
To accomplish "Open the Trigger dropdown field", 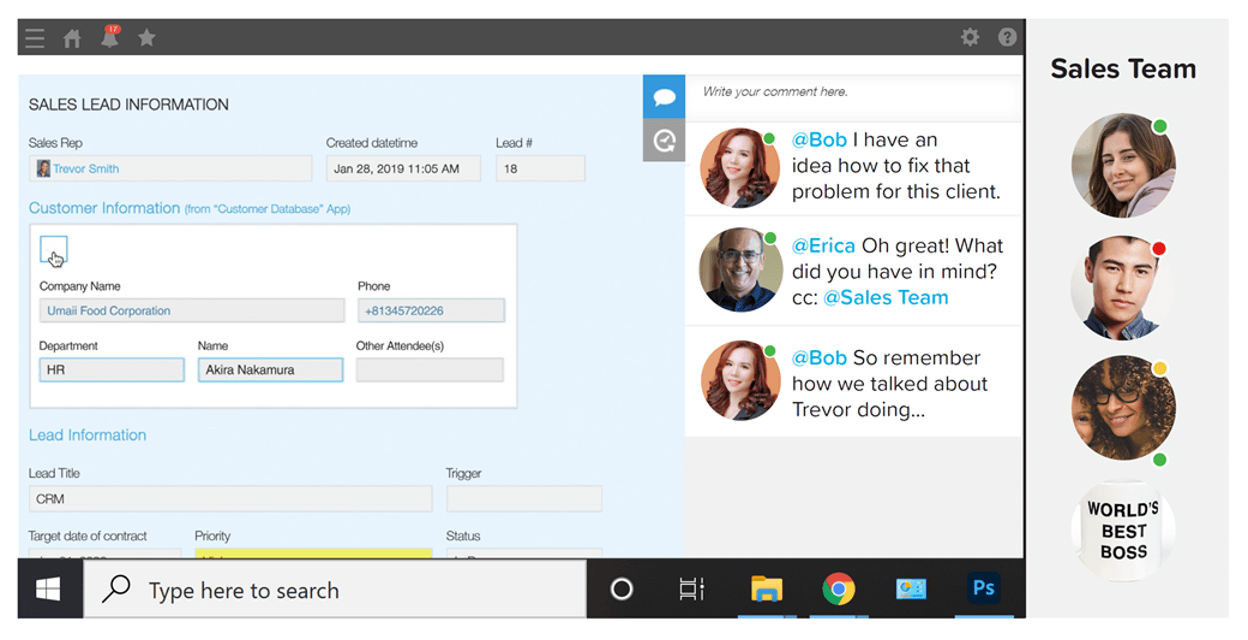I will [x=524, y=499].
